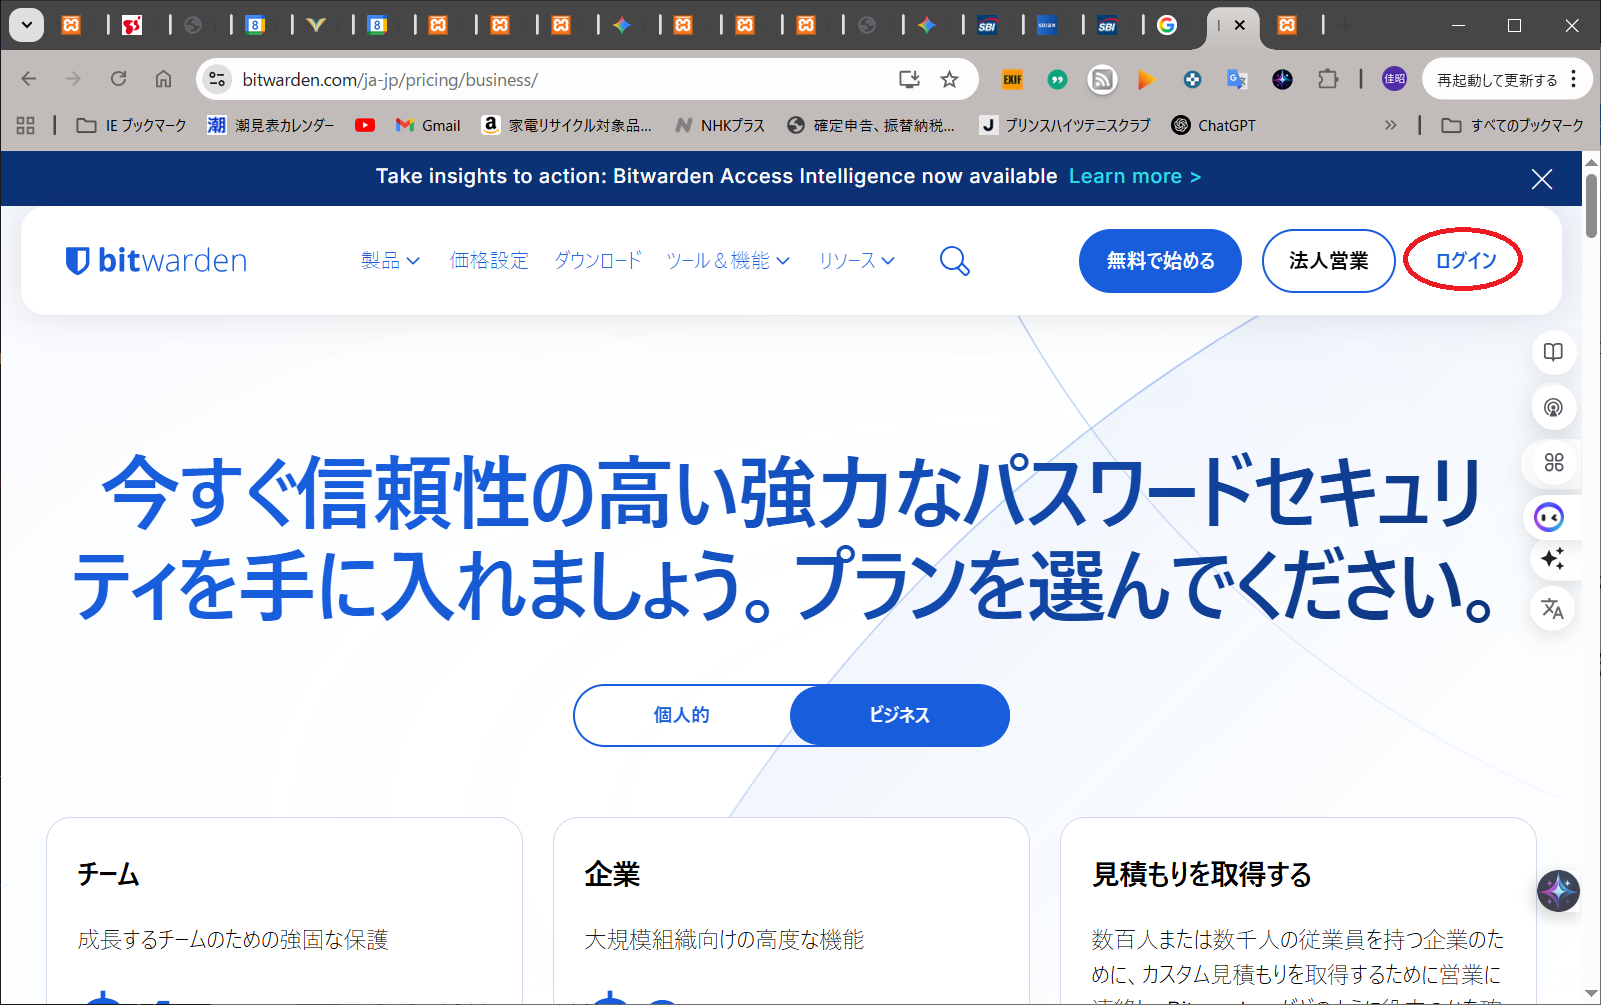Screen dimensions: 1601x1005
Task: Click the Bitwarden shield logo
Action: (x=77, y=261)
